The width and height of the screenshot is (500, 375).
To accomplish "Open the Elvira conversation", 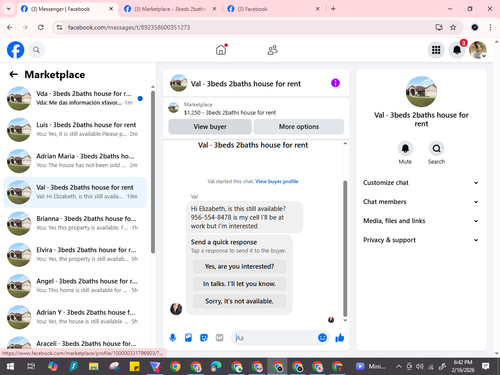I will (75, 255).
